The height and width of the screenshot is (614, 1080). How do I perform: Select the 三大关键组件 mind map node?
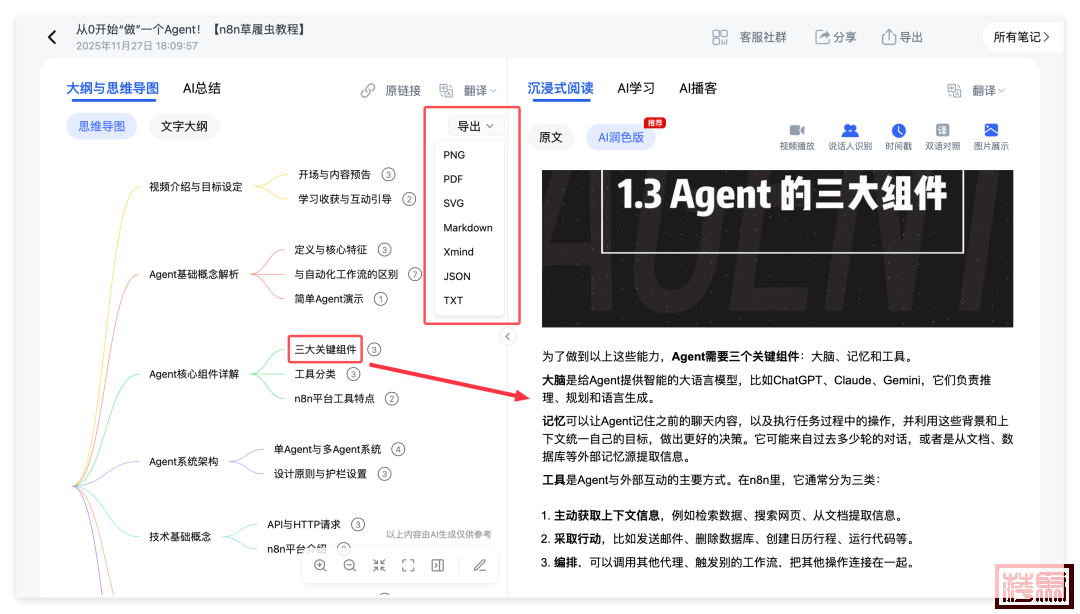pos(325,349)
